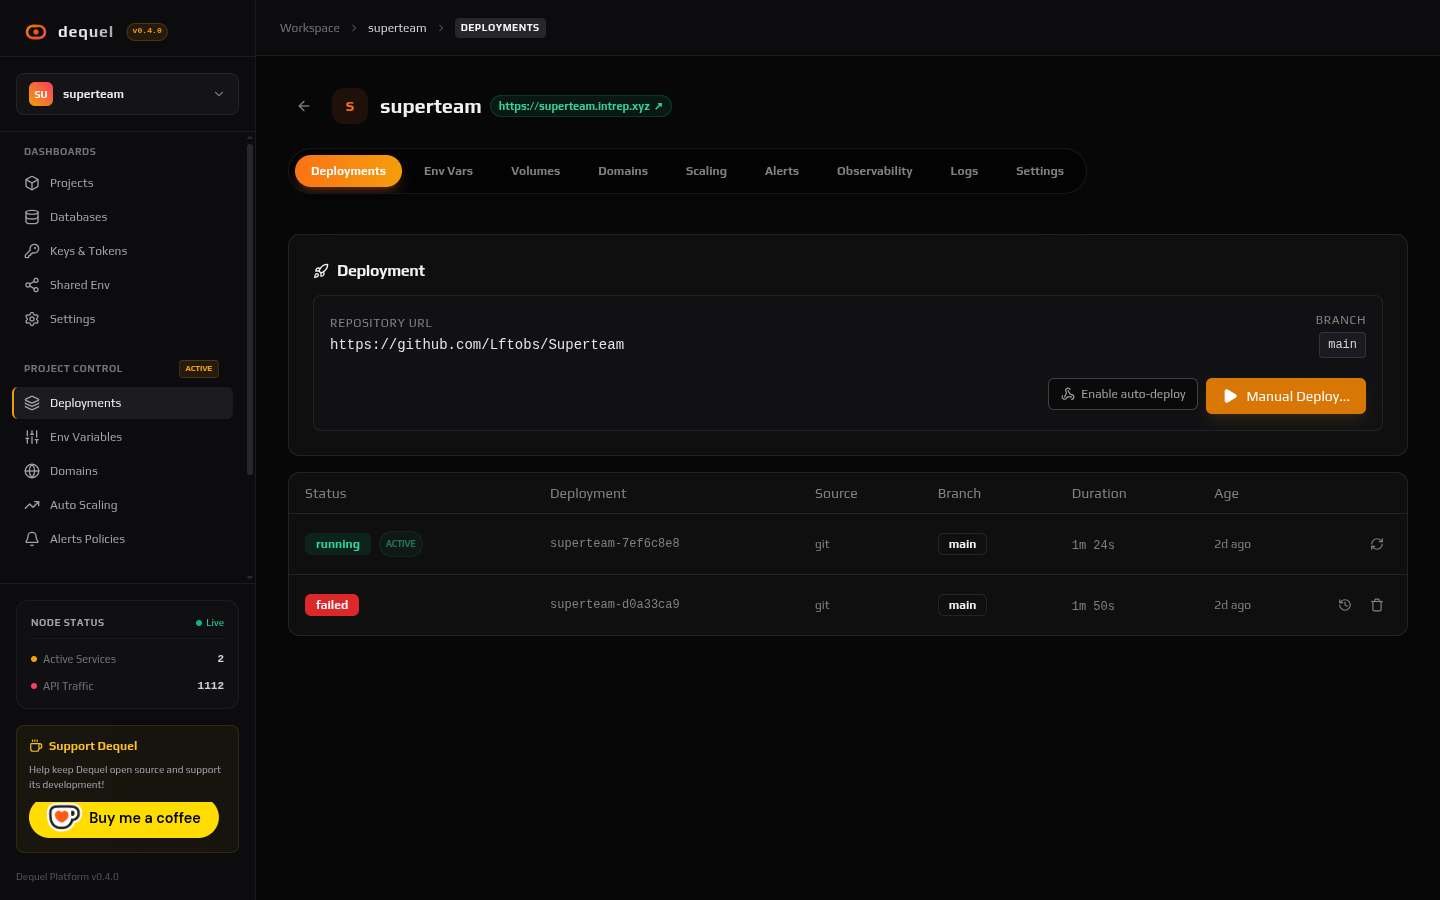
Task: Click the rollback icon for superteam-d0a33ca9
Action: click(x=1345, y=605)
